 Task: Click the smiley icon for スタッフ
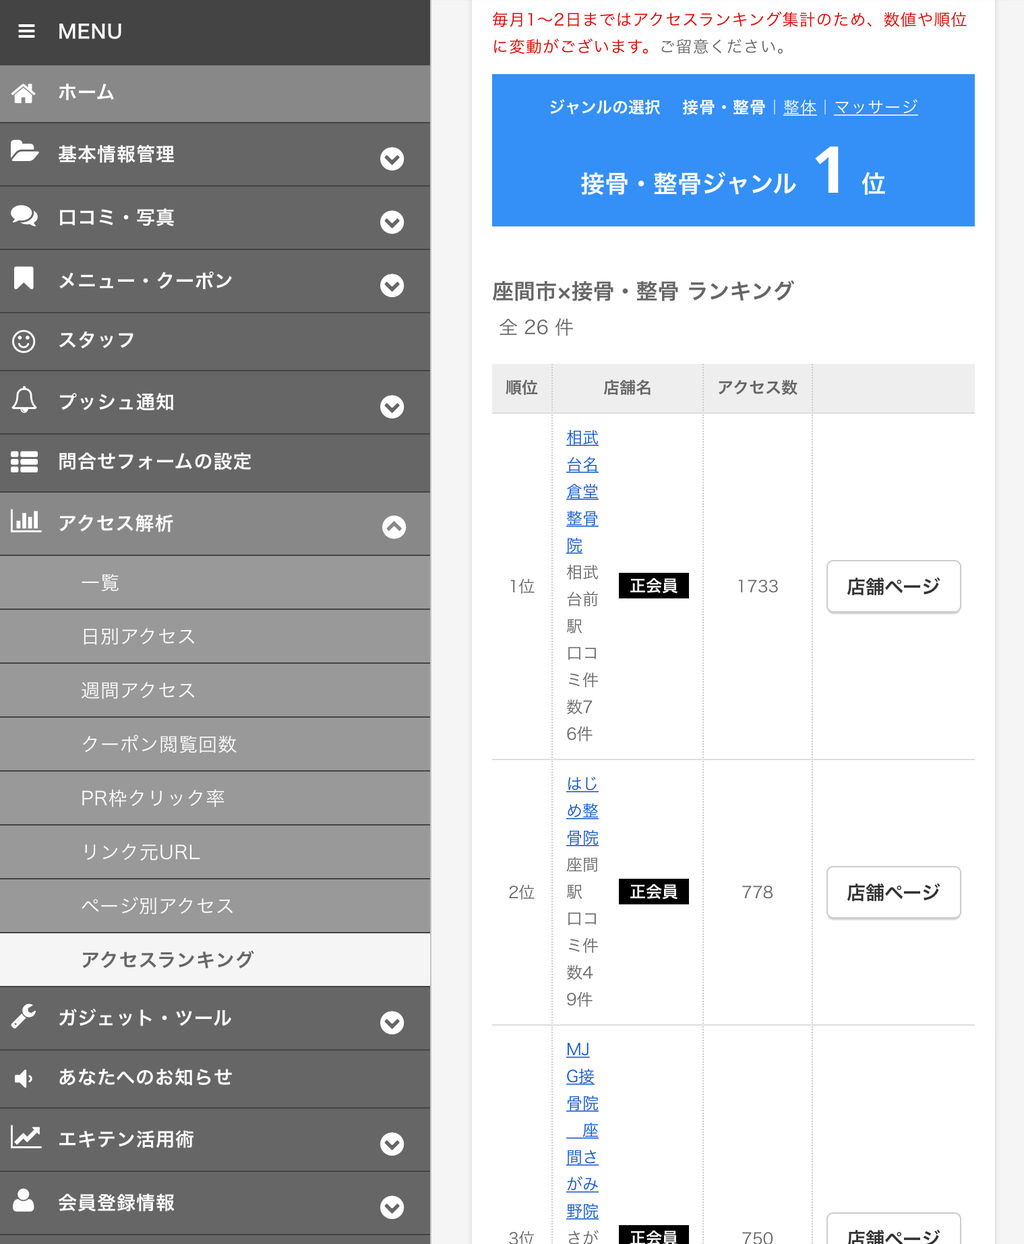point(24,341)
